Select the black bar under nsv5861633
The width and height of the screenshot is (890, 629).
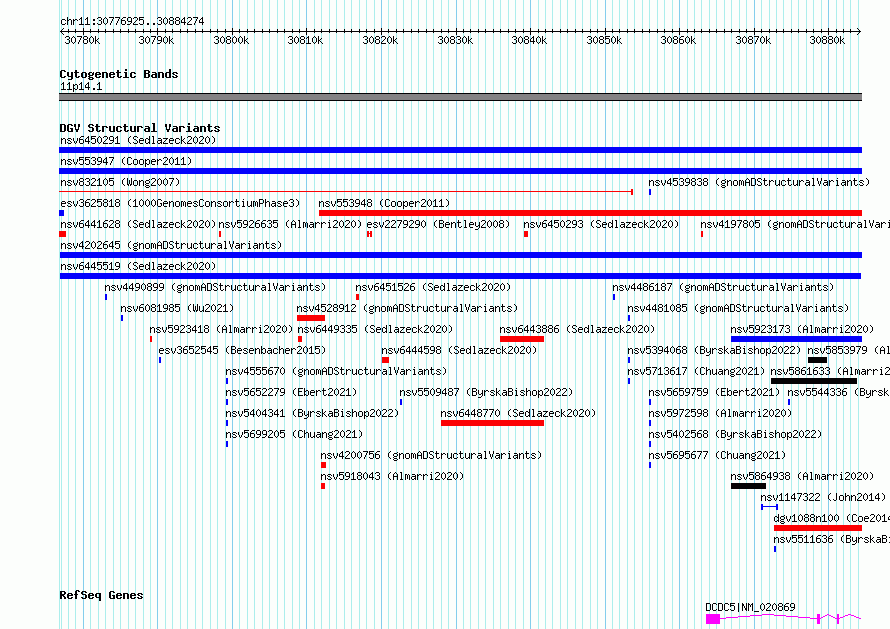pyautogui.click(x=814, y=381)
